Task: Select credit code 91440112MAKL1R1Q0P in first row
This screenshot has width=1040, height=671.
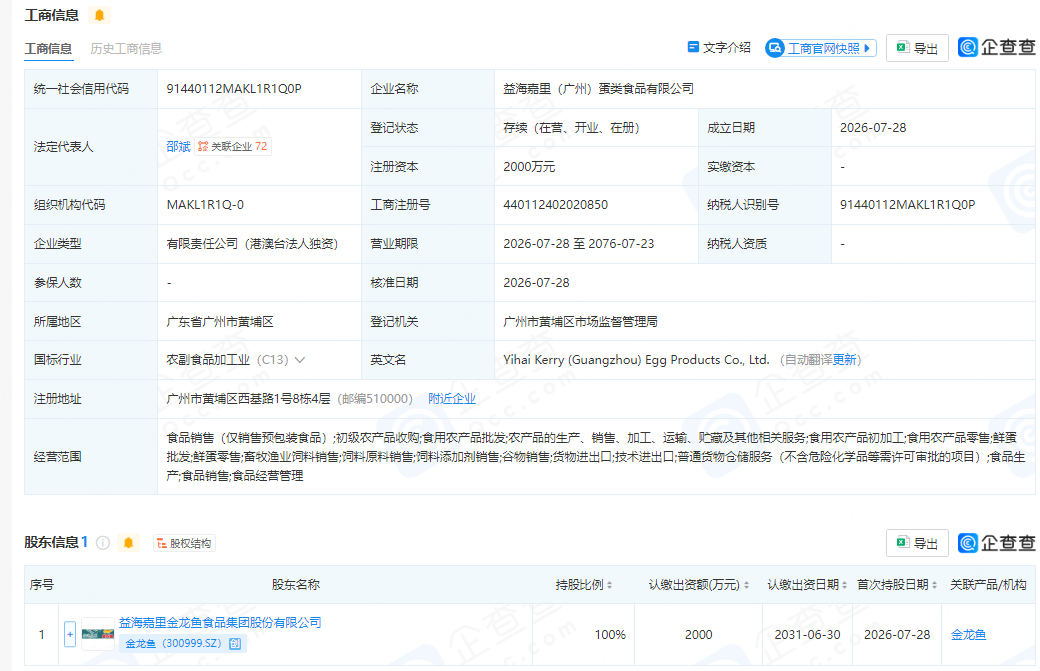Action: point(234,89)
